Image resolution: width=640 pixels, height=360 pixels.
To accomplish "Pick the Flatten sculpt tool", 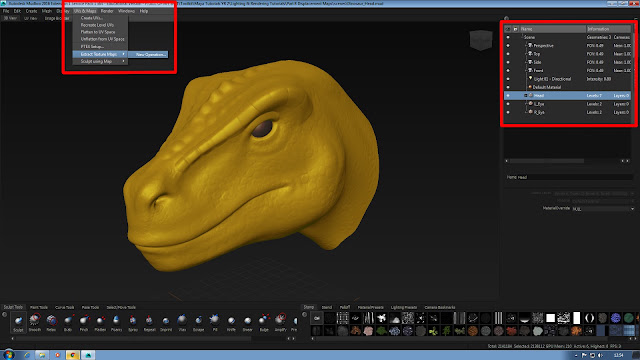I will coord(100,320).
